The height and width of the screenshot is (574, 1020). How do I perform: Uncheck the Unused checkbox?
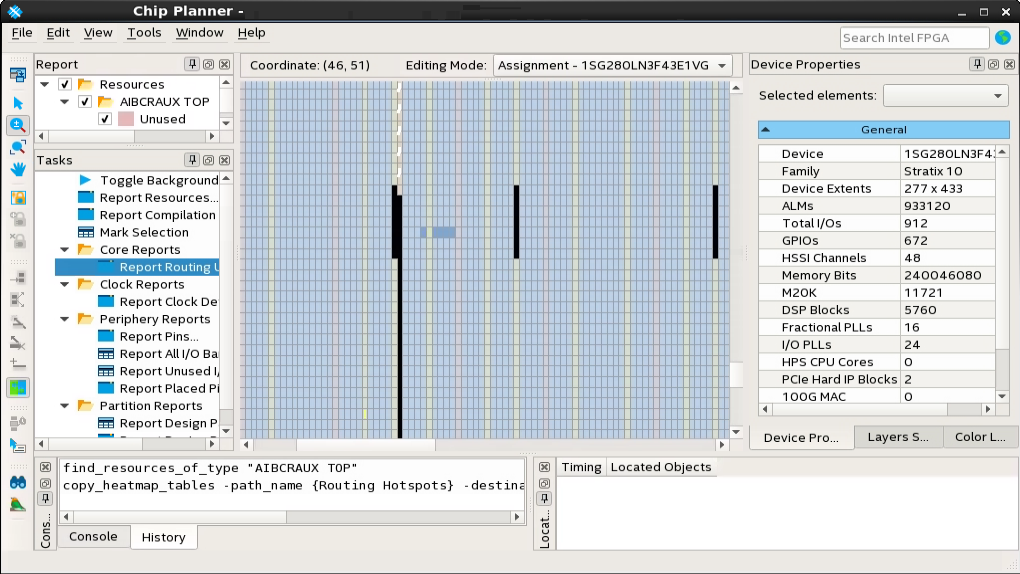(x=105, y=119)
